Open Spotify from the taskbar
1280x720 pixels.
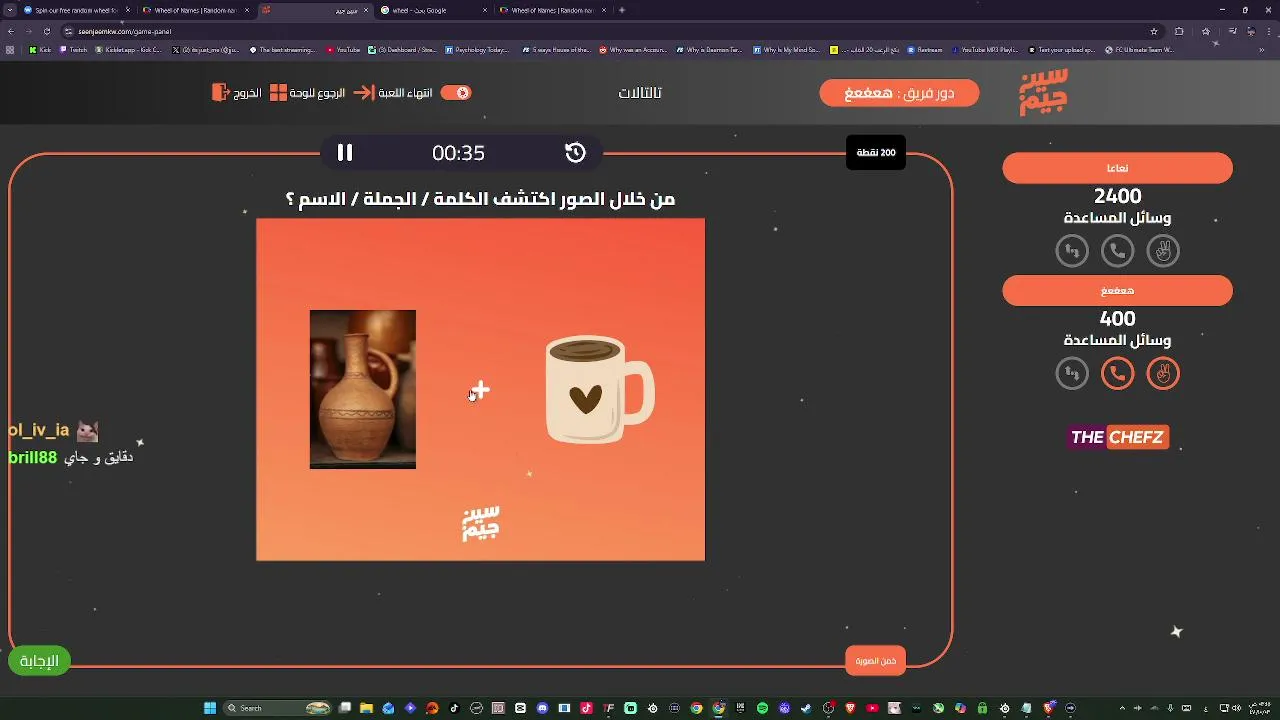click(x=762, y=708)
